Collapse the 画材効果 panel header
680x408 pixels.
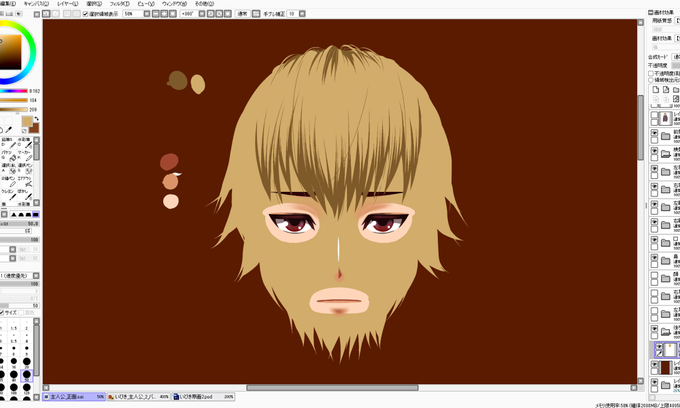(651, 13)
